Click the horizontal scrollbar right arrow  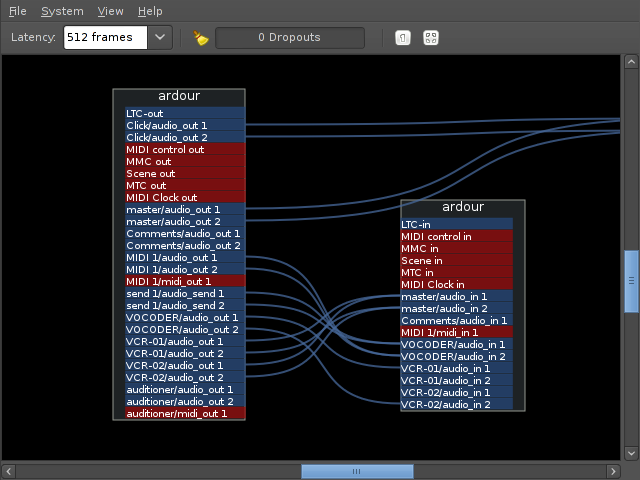(613, 471)
